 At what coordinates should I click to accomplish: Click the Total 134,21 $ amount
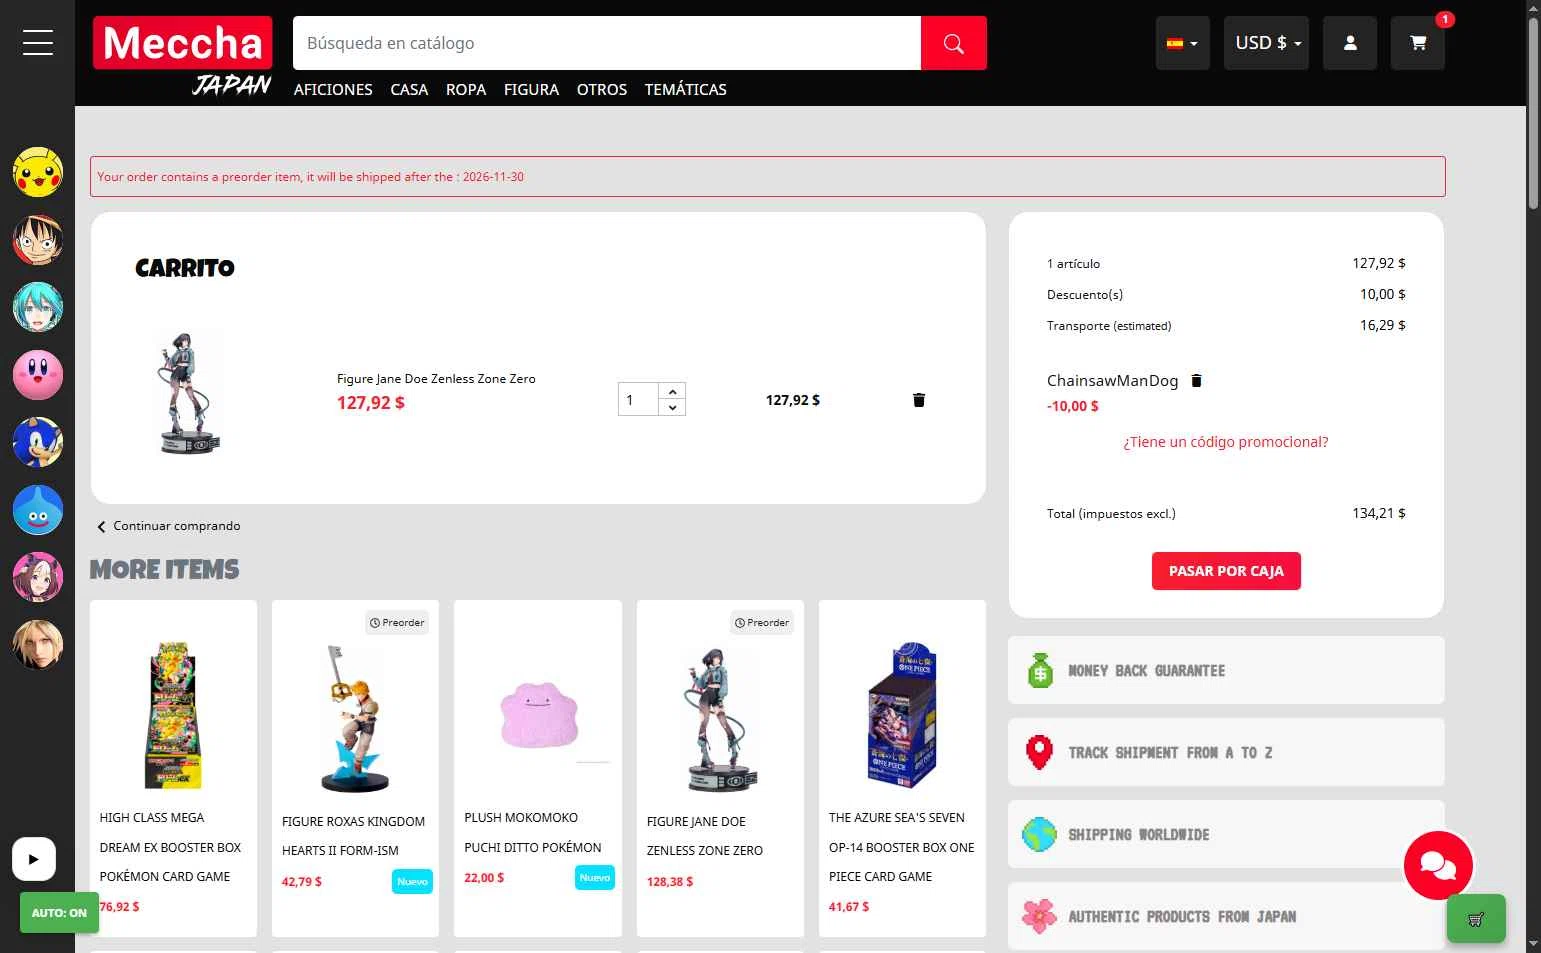coord(1379,513)
